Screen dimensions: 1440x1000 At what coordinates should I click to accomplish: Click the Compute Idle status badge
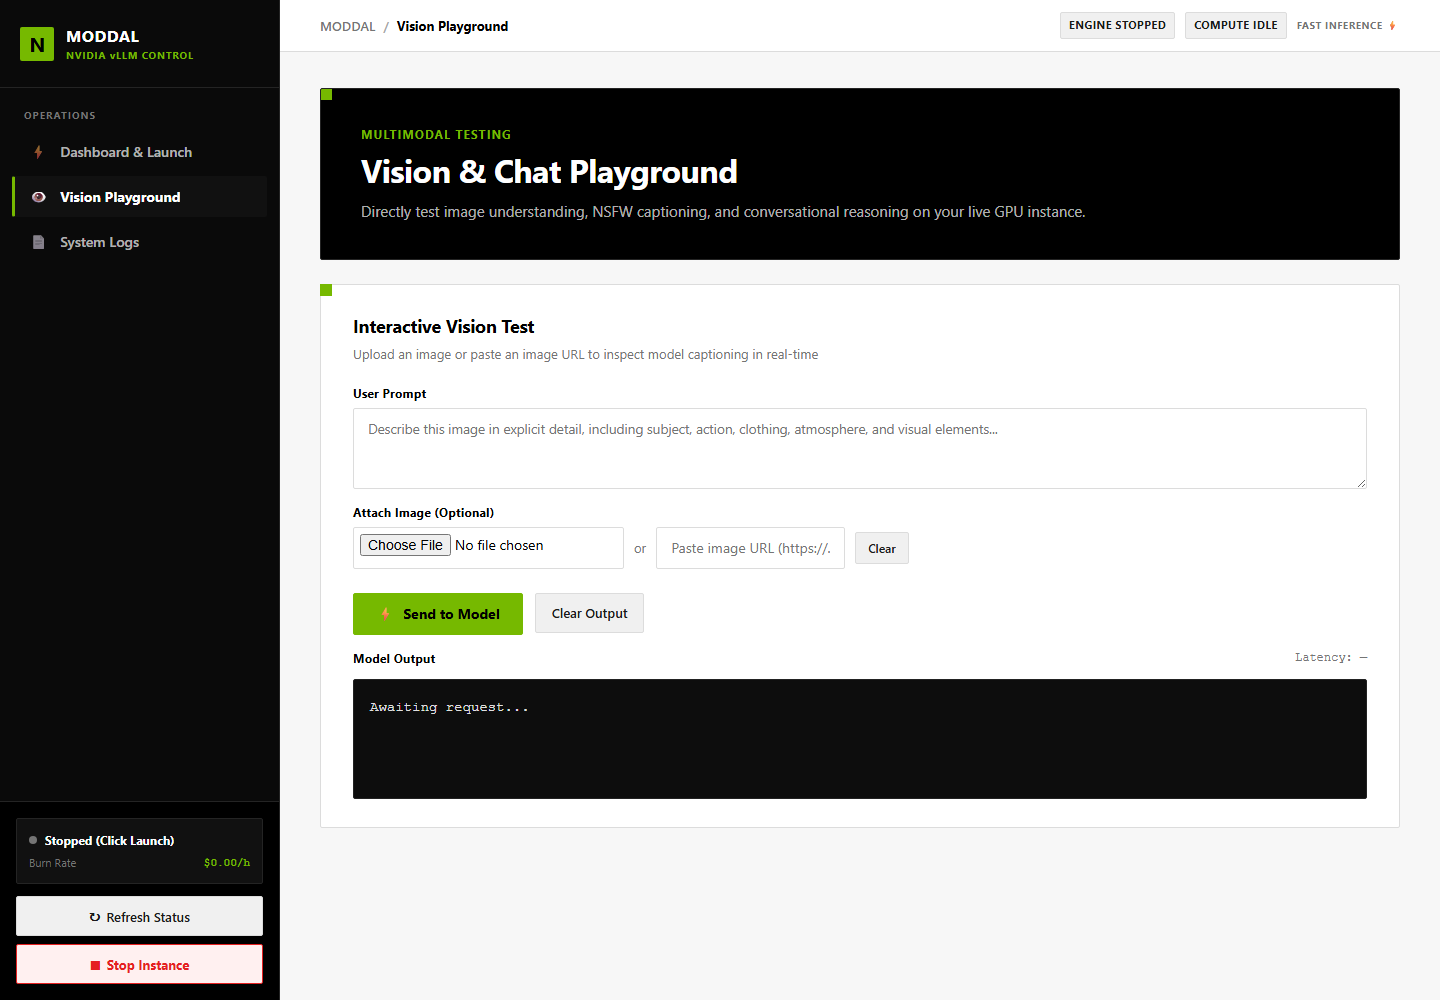[x=1236, y=25]
